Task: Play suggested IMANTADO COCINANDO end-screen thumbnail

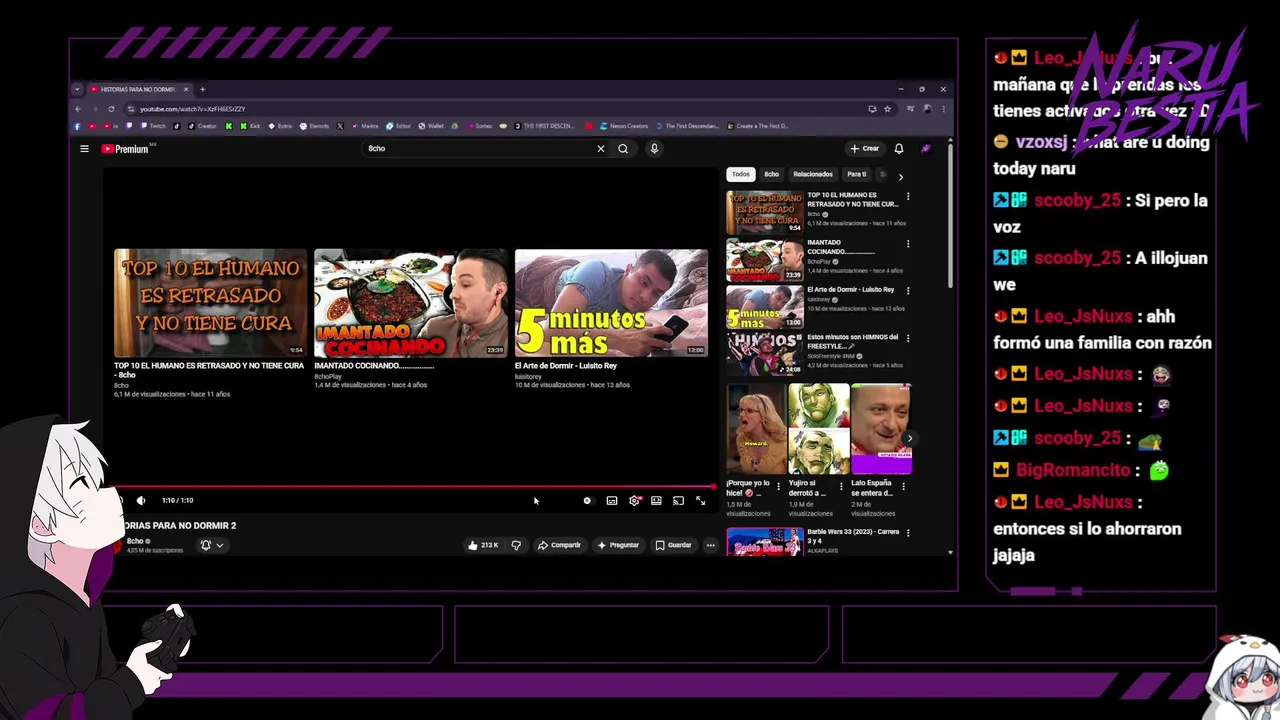Action: click(x=411, y=303)
